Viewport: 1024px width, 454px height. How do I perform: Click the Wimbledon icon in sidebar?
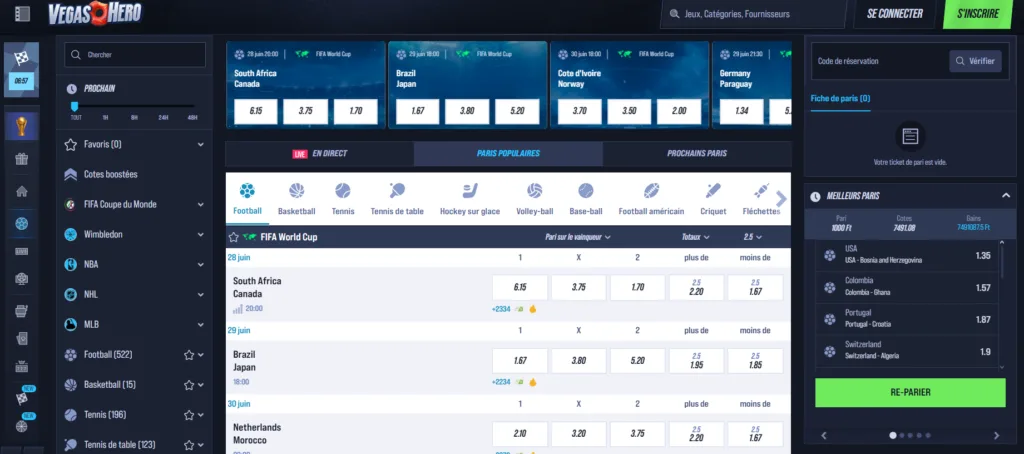click(x=71, y=235)
